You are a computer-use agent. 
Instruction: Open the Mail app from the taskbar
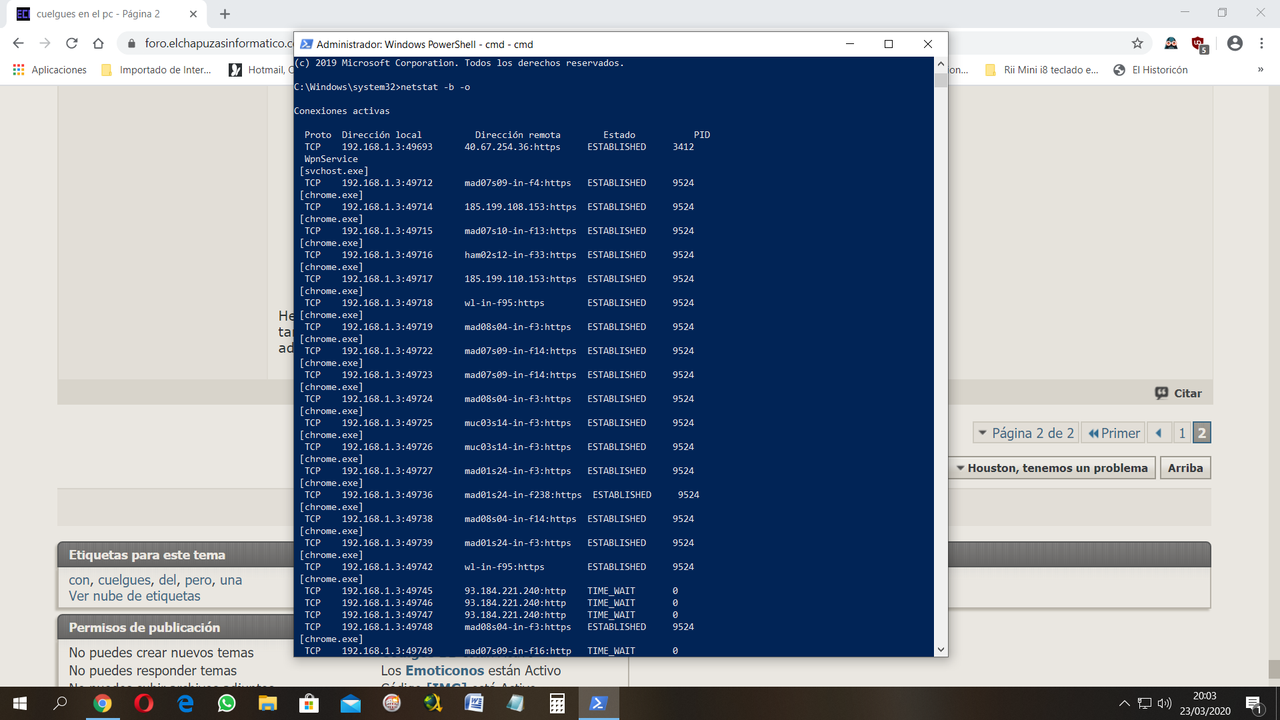pyautogui.click(x=350, y=703)
